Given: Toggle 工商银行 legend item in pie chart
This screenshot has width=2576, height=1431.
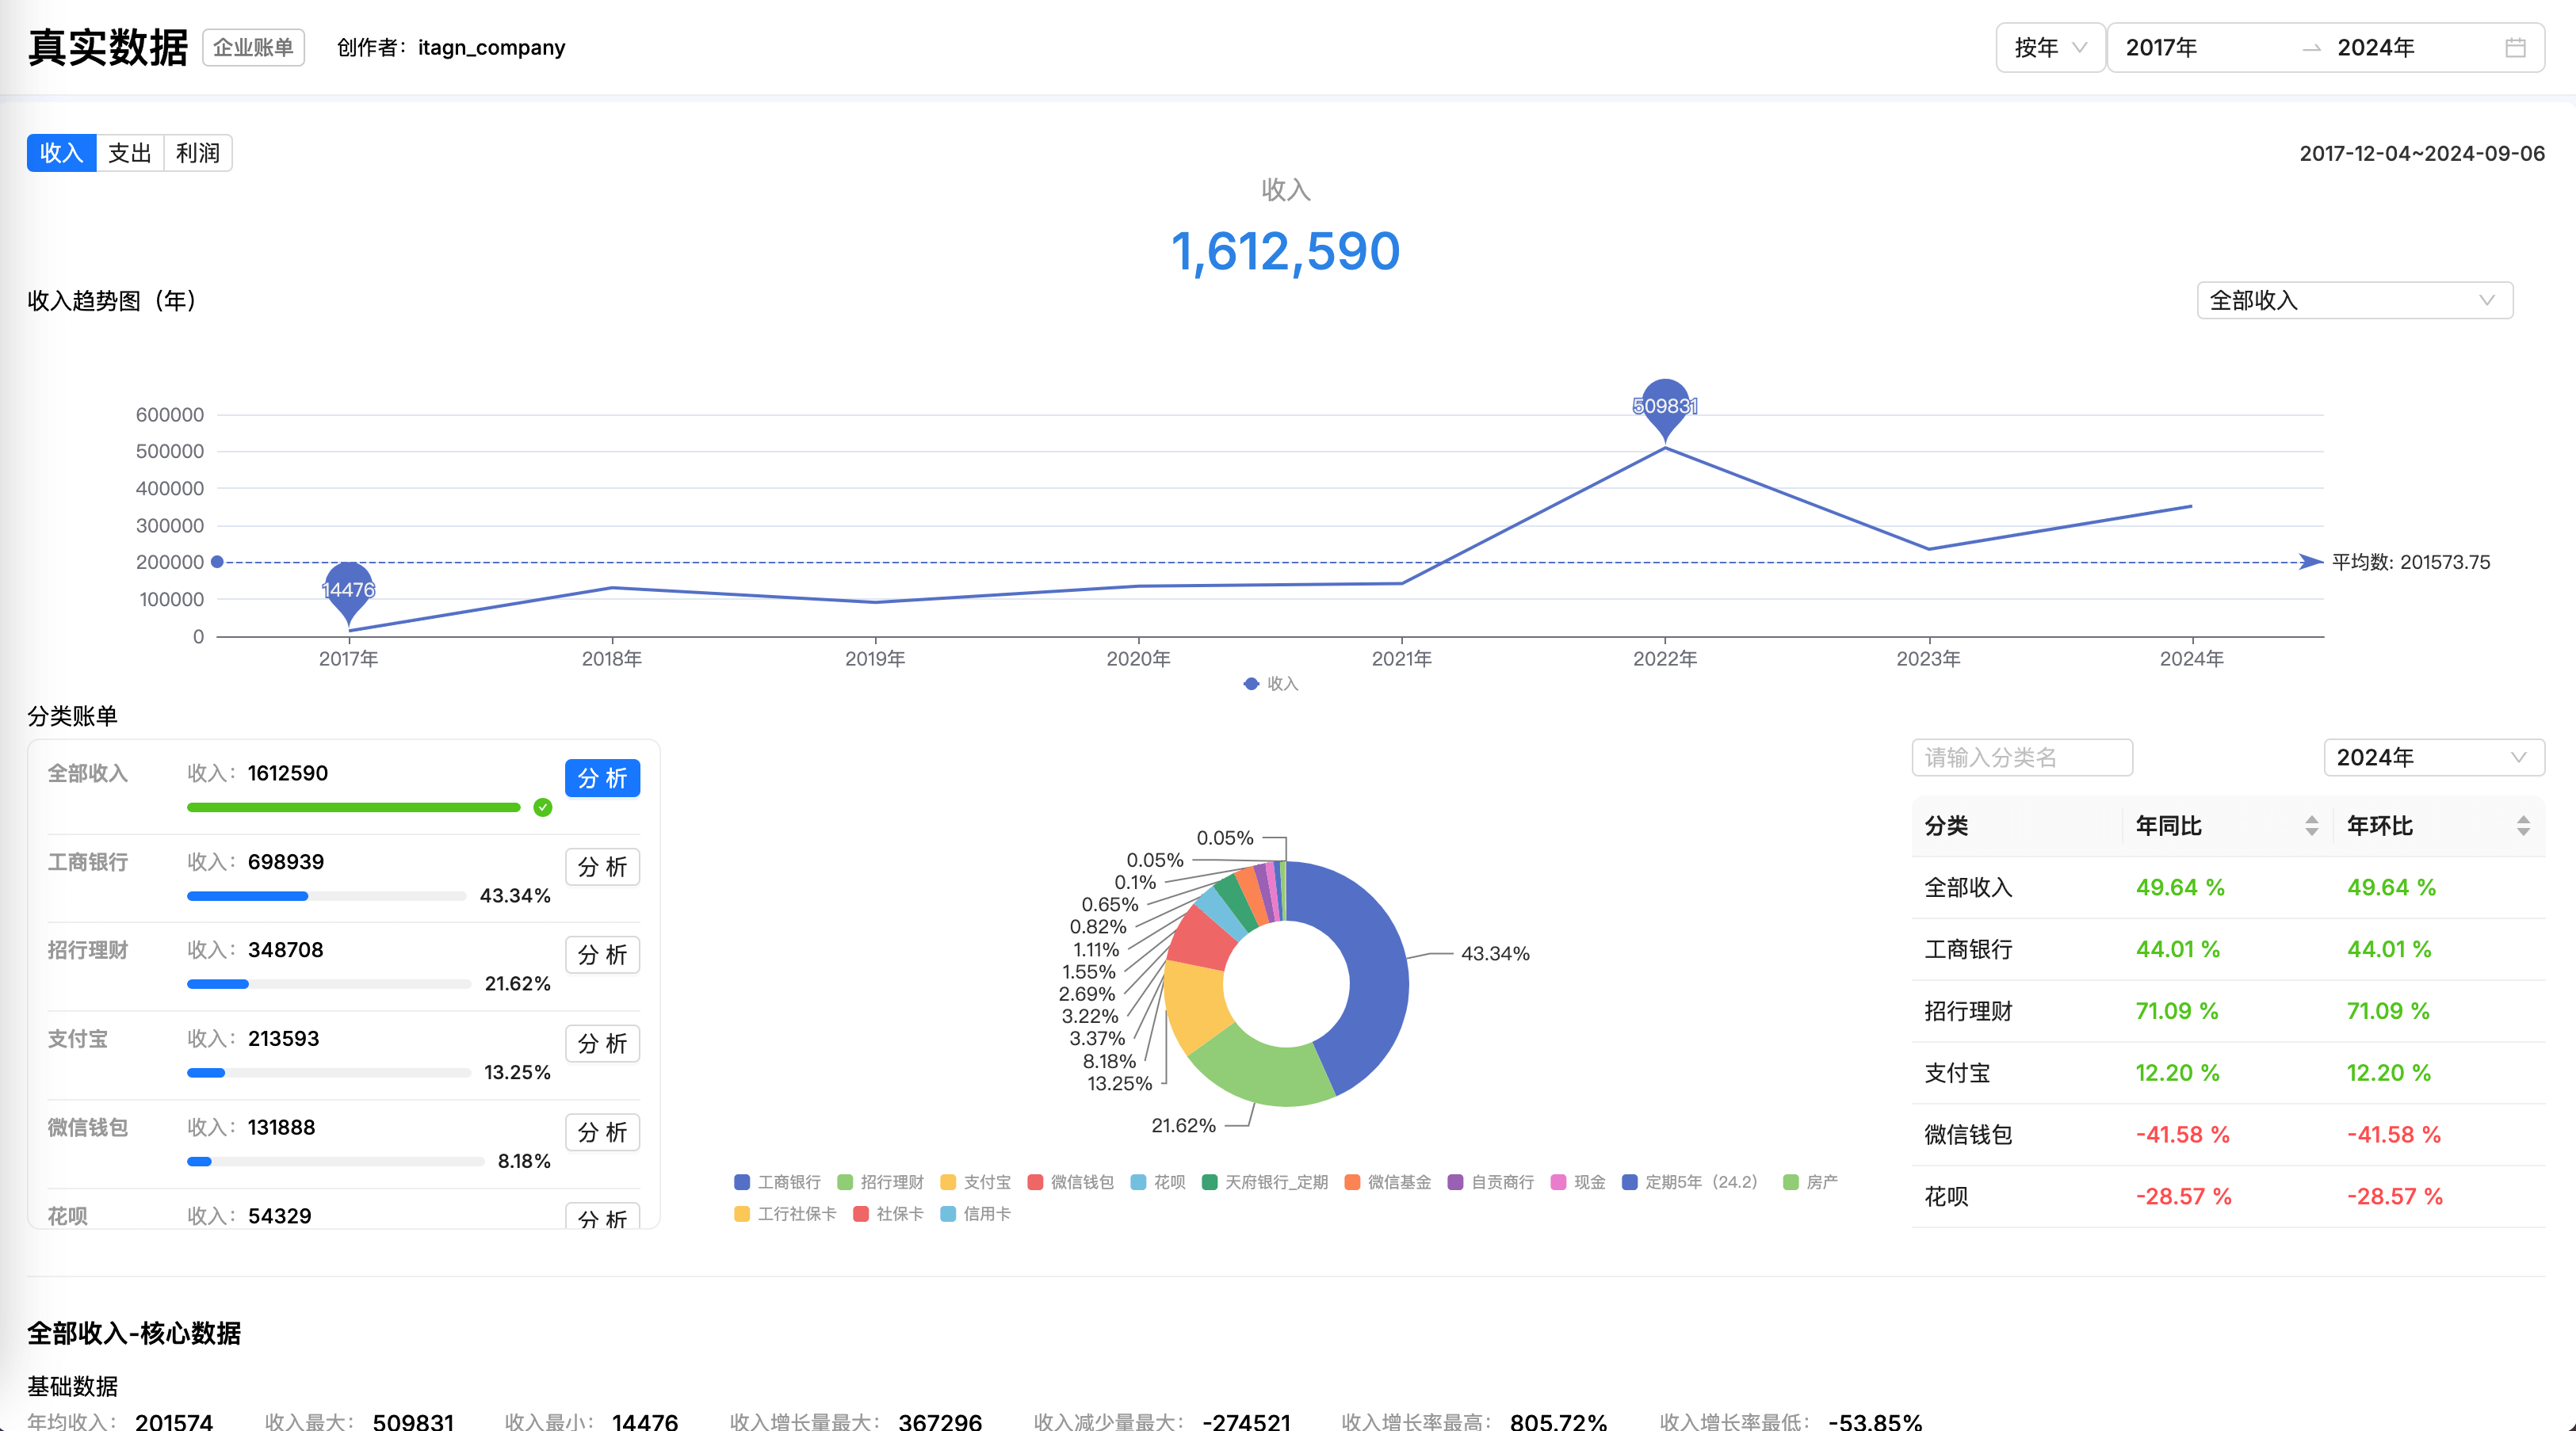Looking at the screenshot, I should pos(777,1182).
